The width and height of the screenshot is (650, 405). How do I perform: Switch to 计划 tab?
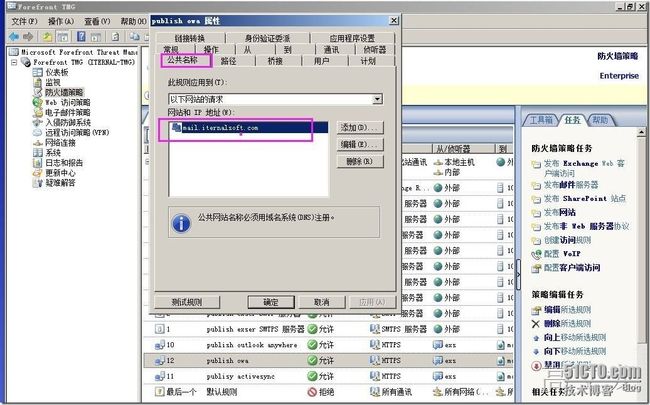tap(368, 61)
